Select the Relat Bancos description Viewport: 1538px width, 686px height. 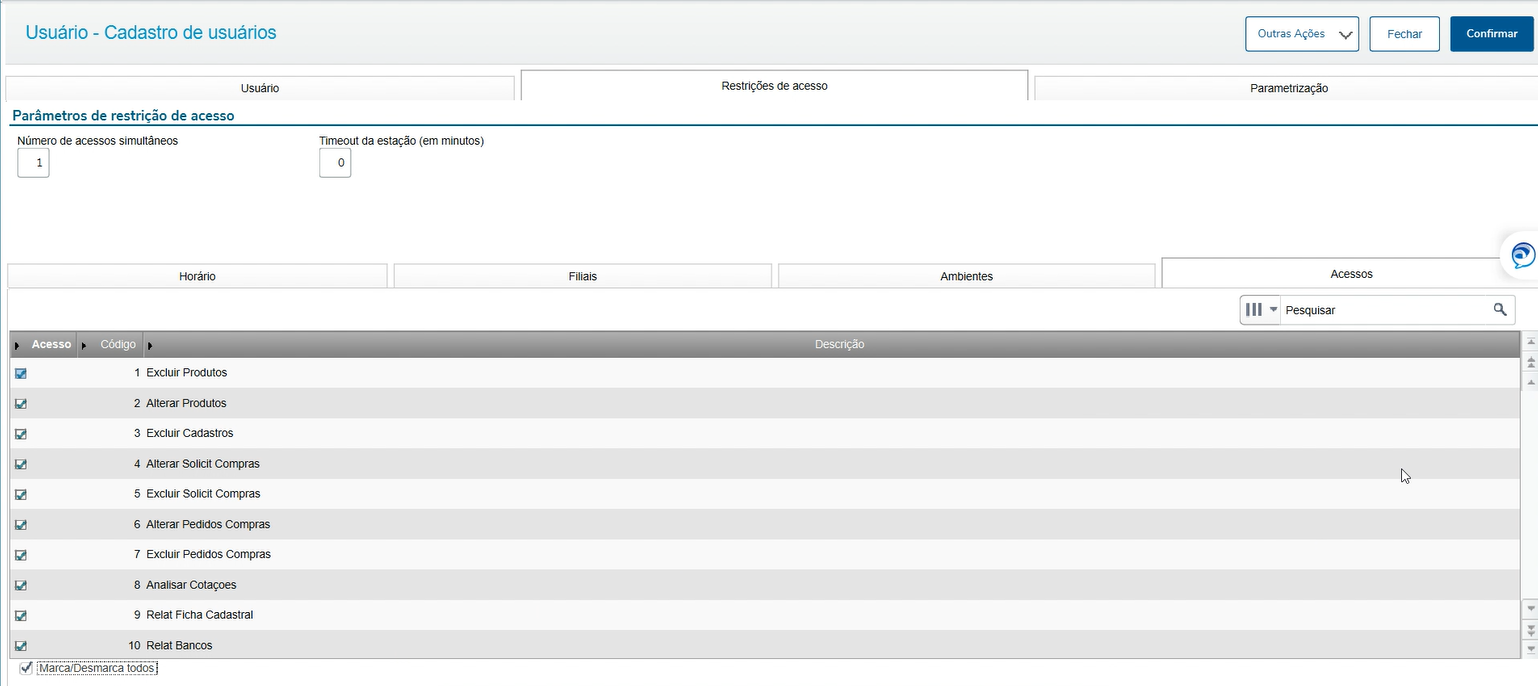(179, 646)
